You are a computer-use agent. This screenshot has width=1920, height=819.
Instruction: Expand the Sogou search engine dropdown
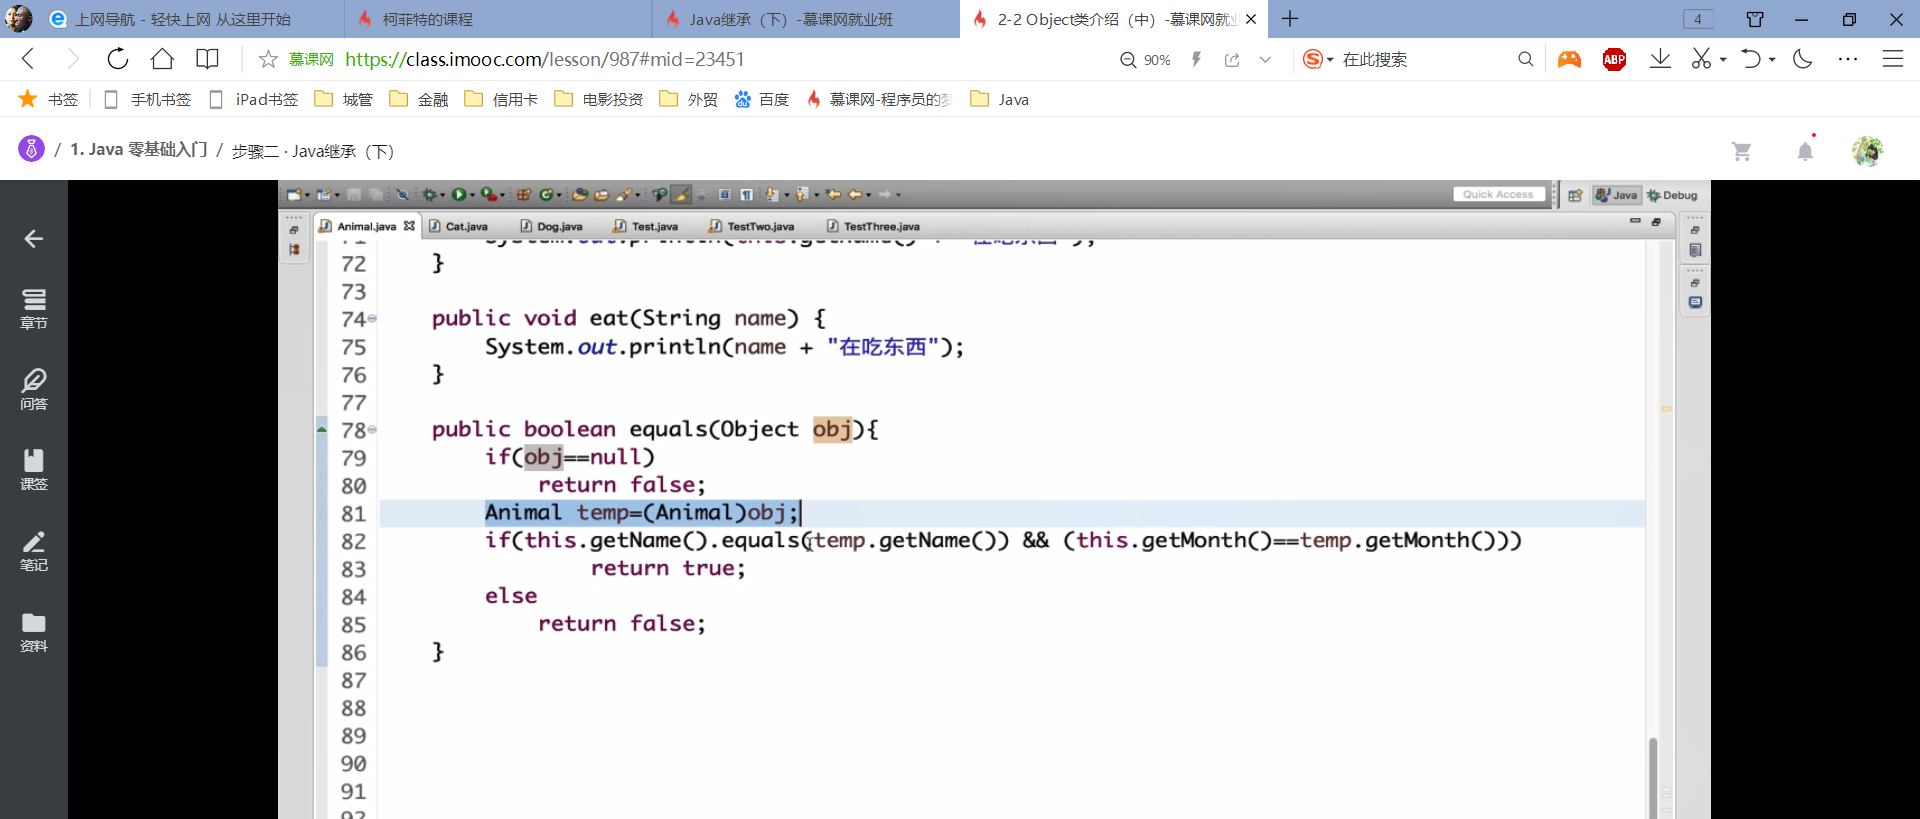[1330, 60]
